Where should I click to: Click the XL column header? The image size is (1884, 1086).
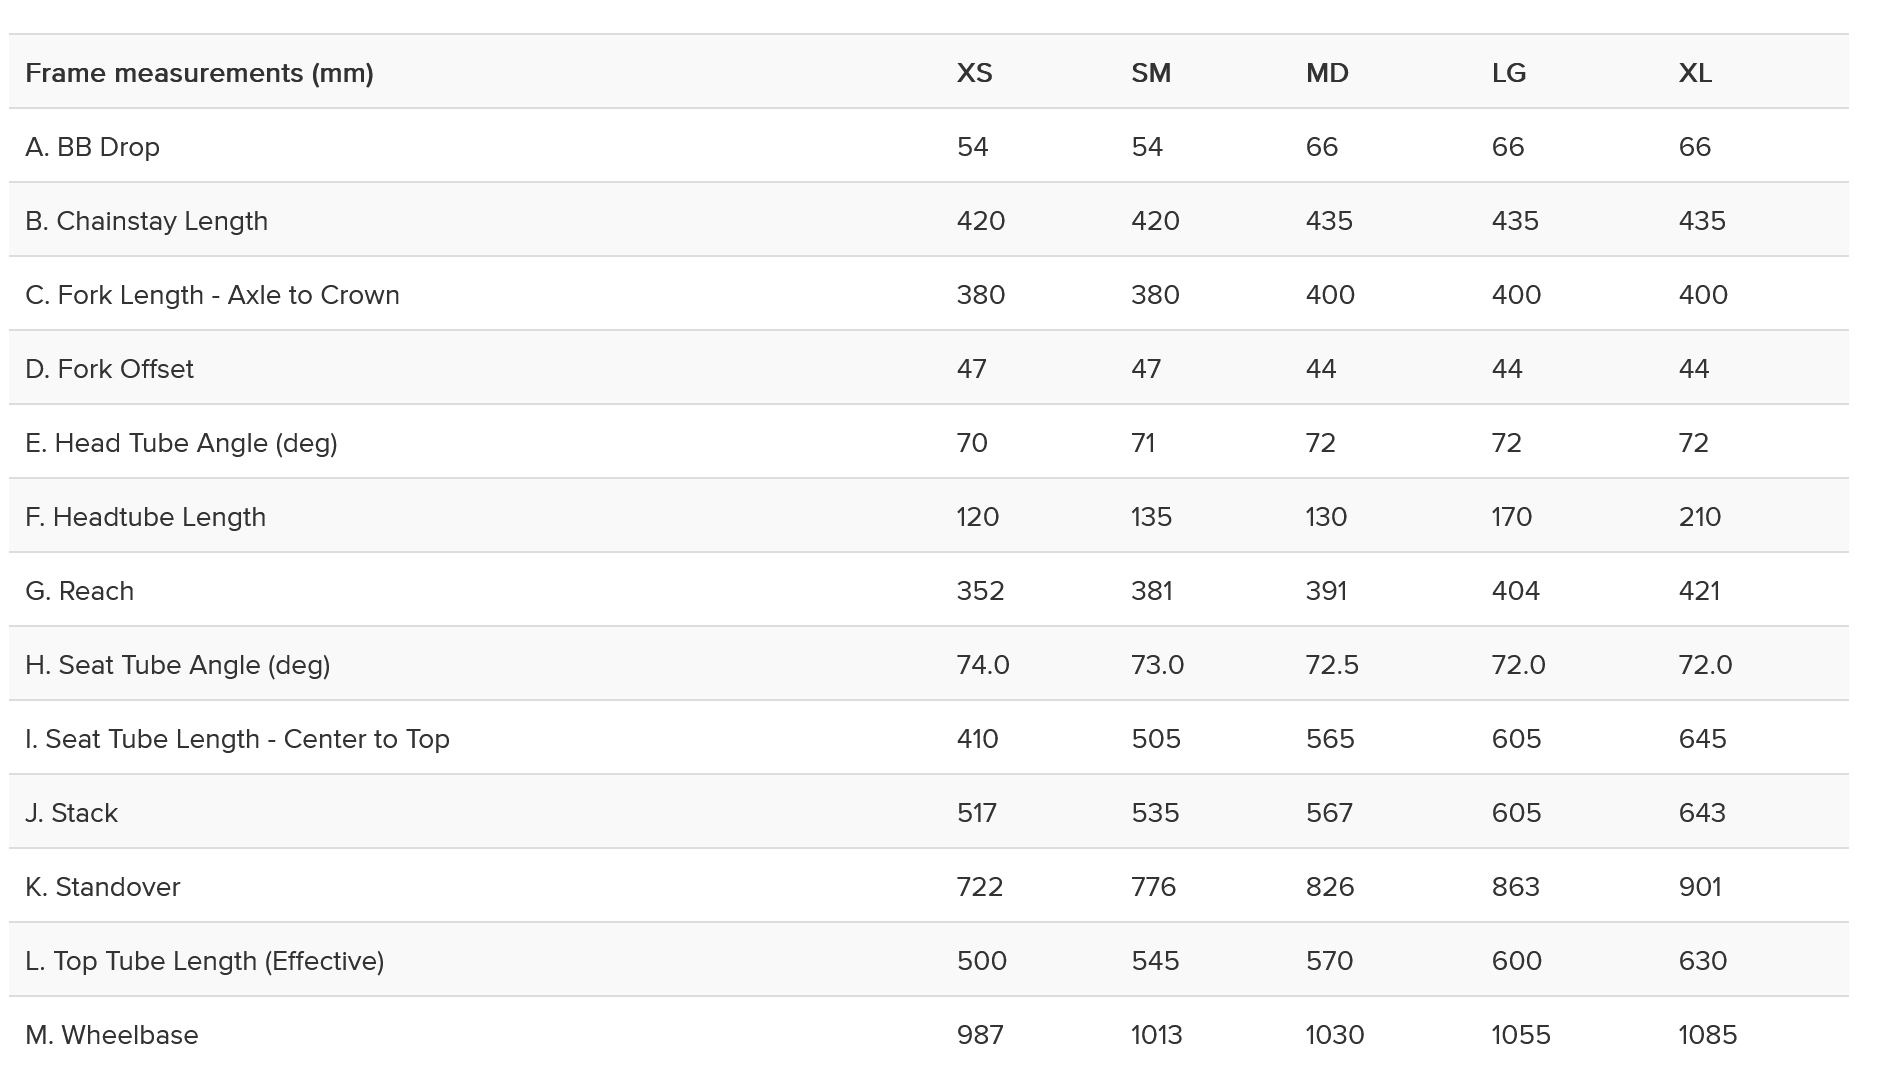(1694, 73)
